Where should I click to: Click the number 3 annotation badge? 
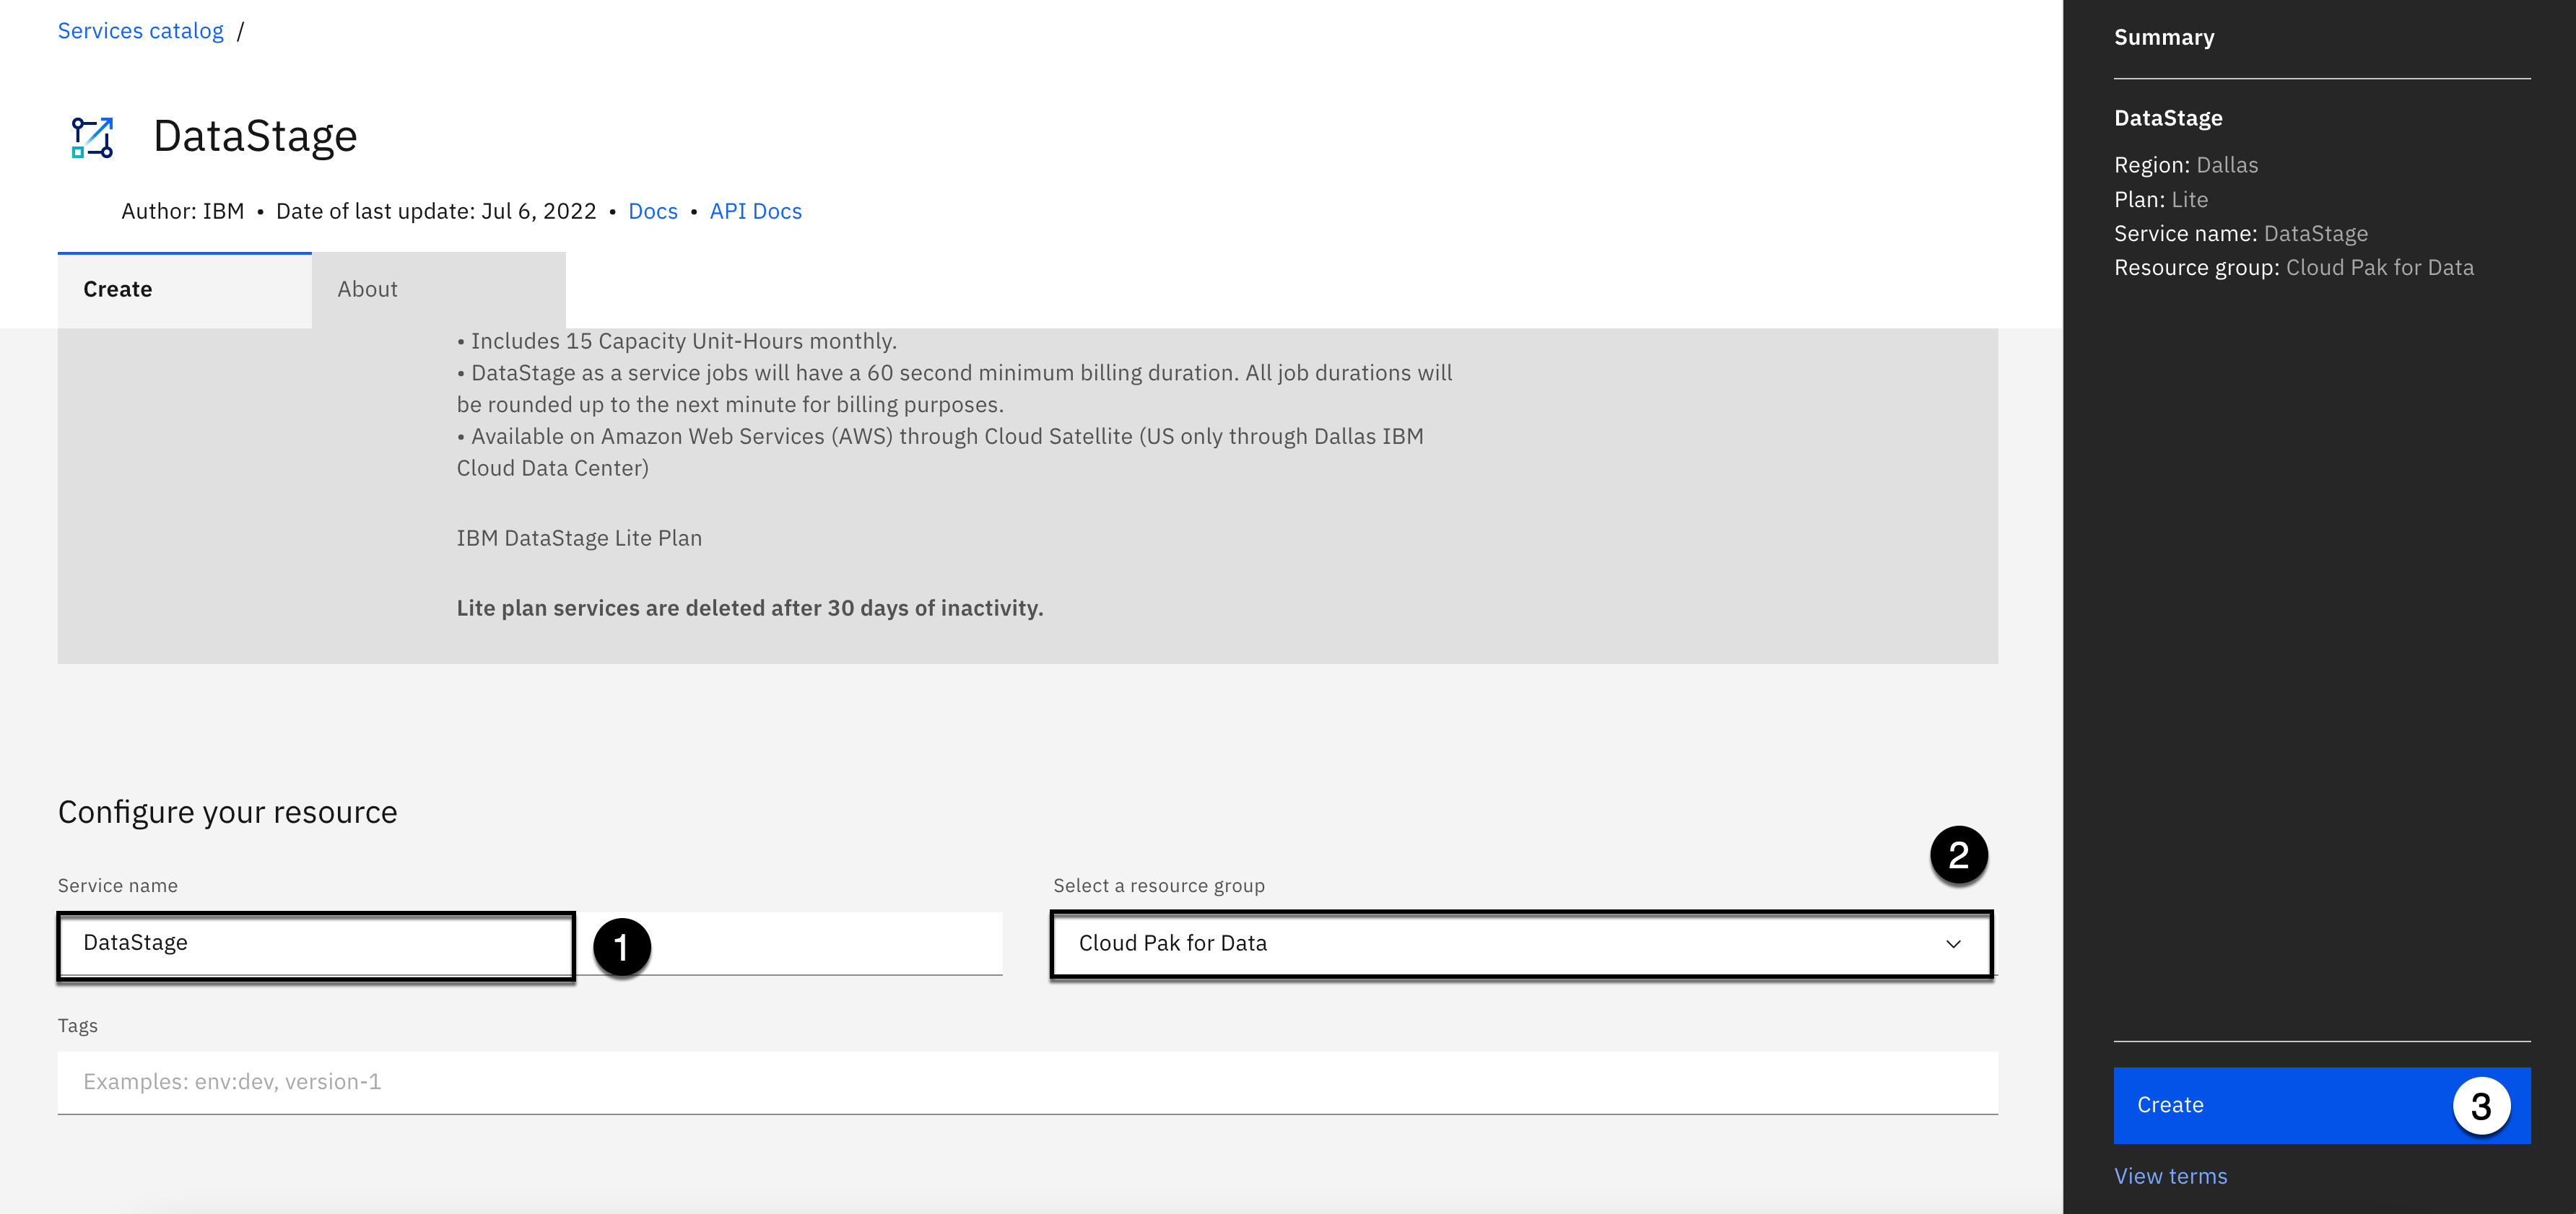click(2481, 1106)
